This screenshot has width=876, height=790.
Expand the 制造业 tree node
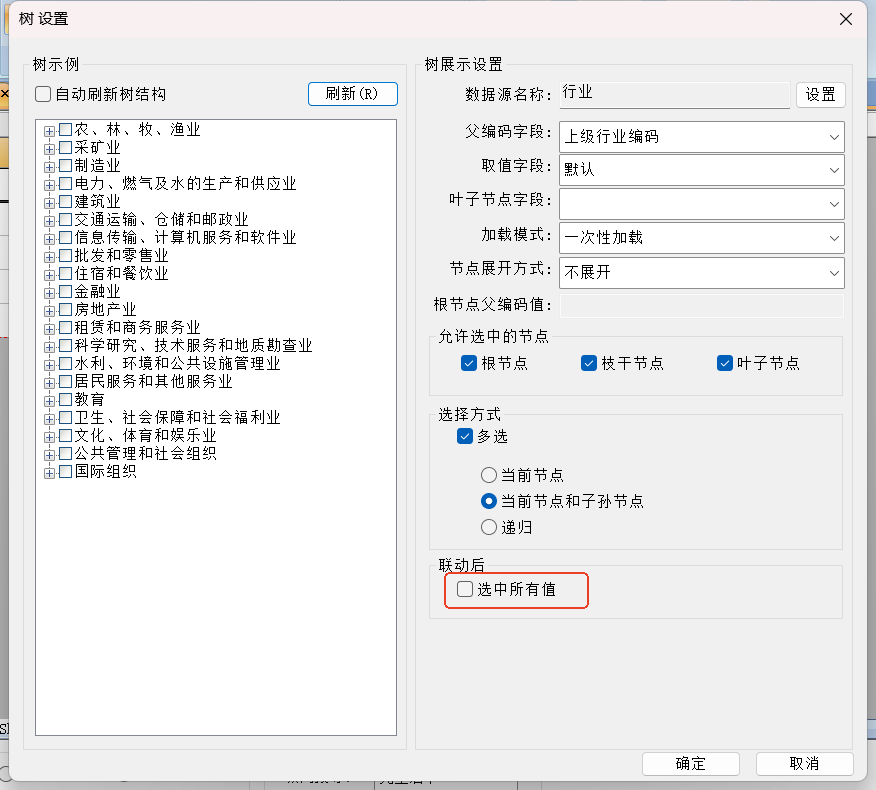[49, 166]
